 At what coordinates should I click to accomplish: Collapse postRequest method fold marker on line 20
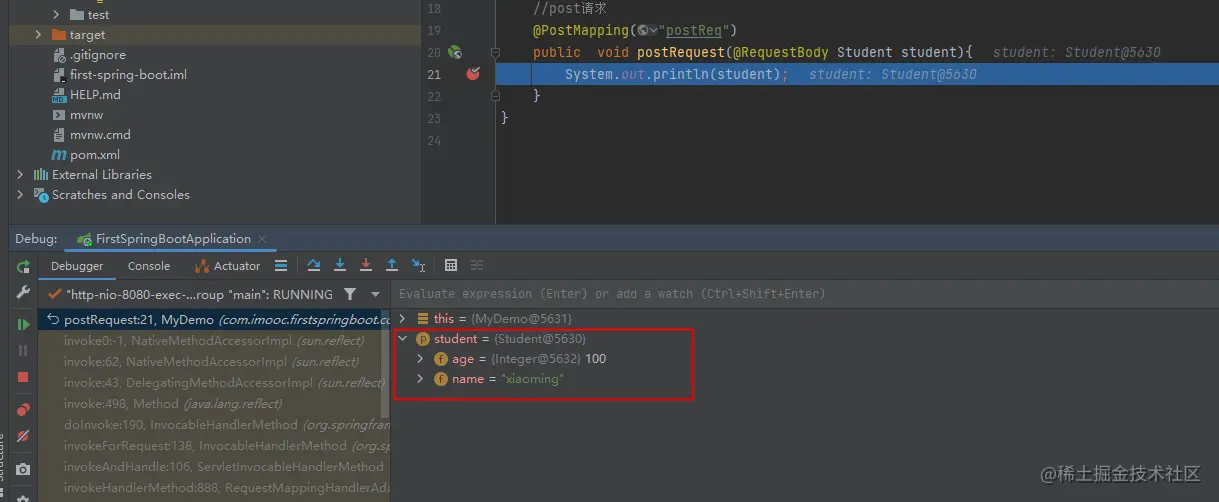(495, 52)
